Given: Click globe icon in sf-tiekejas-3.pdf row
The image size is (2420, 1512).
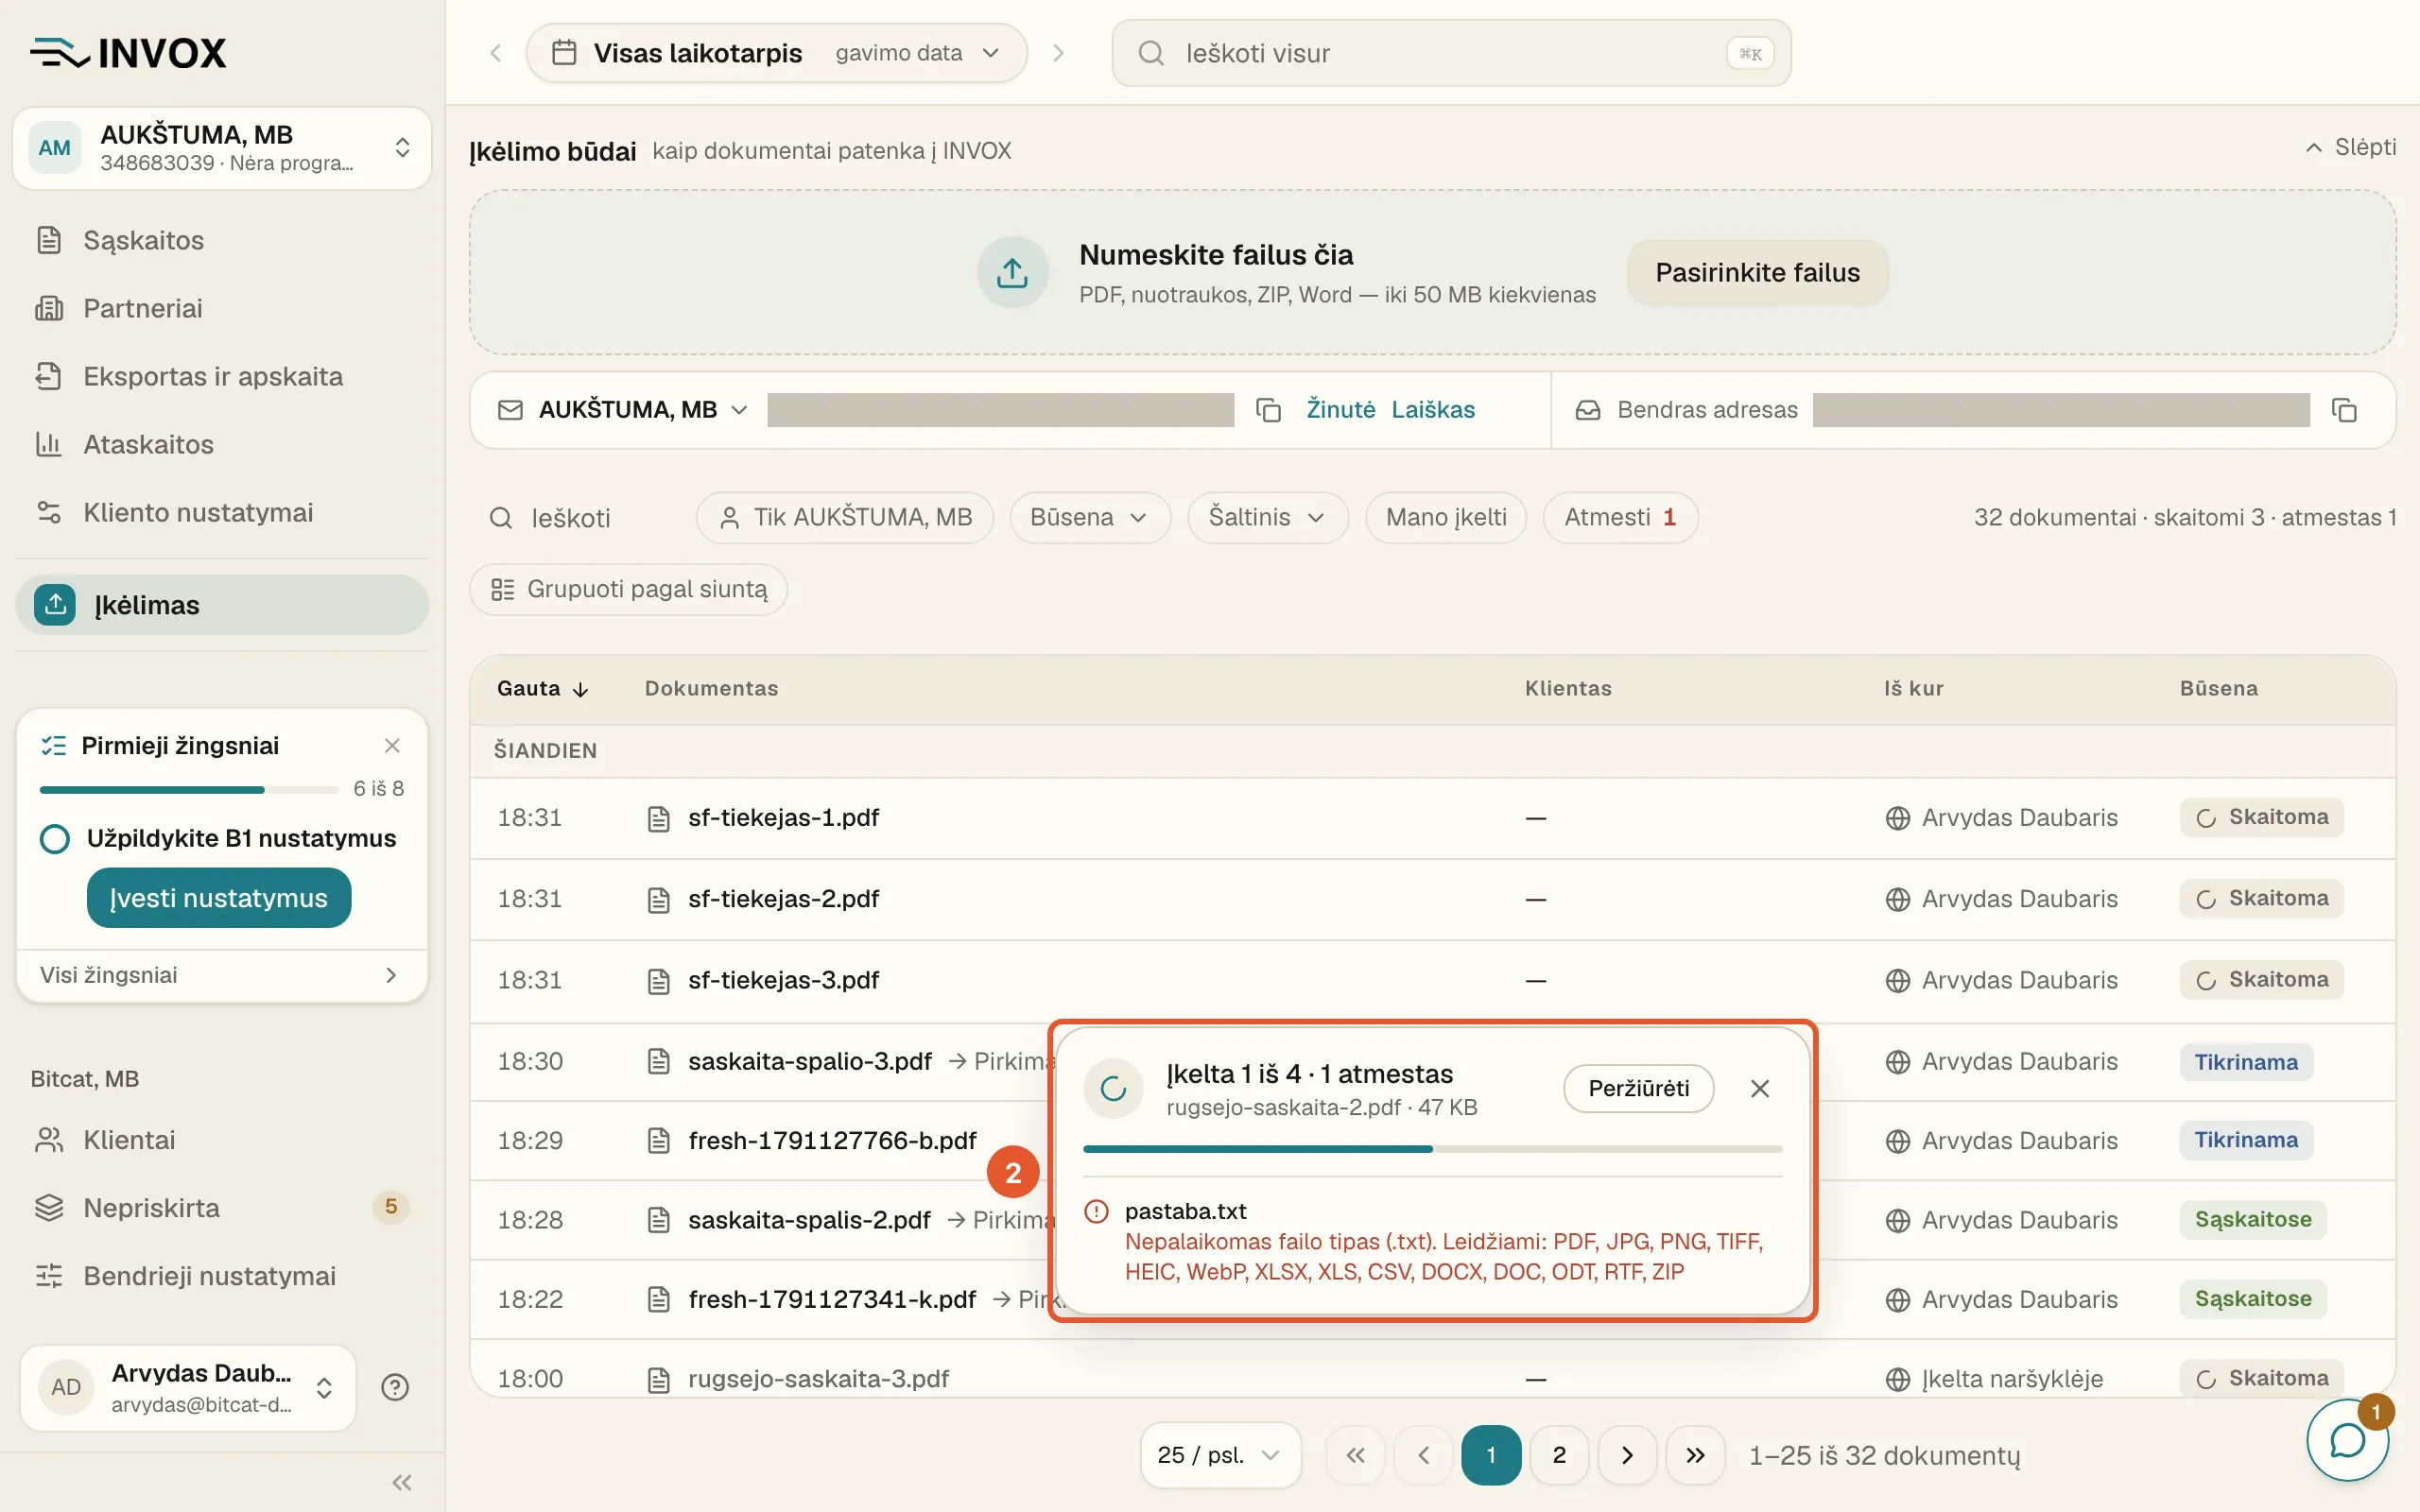Looking at the screenshot, I should point(1897,981).
